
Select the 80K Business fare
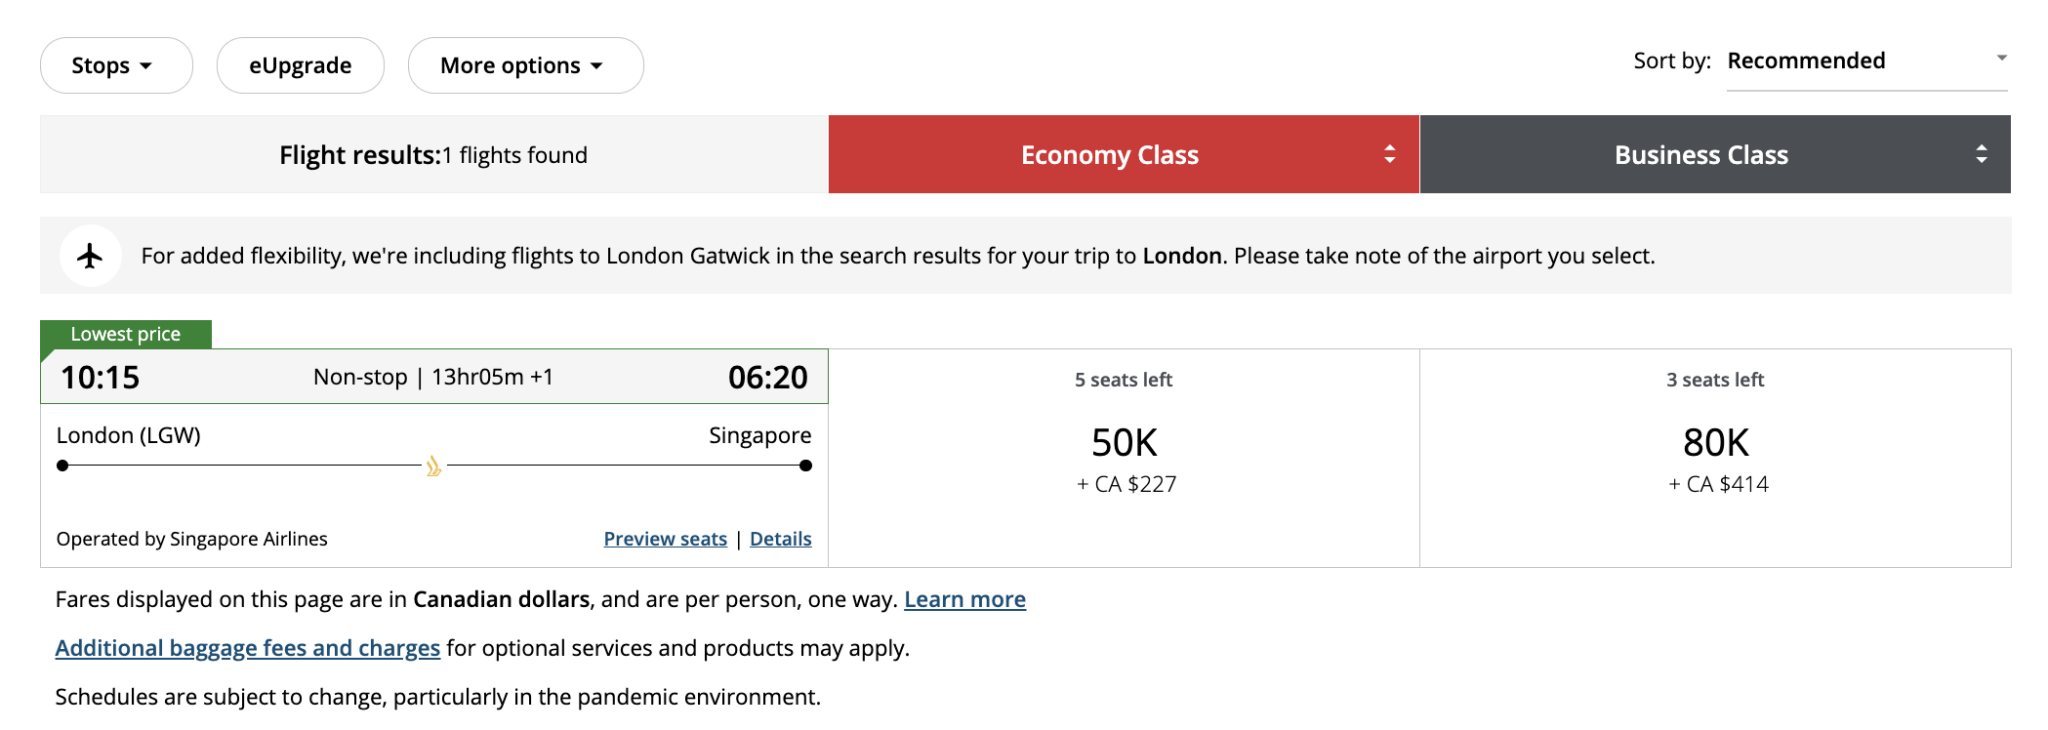coord(1714,440)
